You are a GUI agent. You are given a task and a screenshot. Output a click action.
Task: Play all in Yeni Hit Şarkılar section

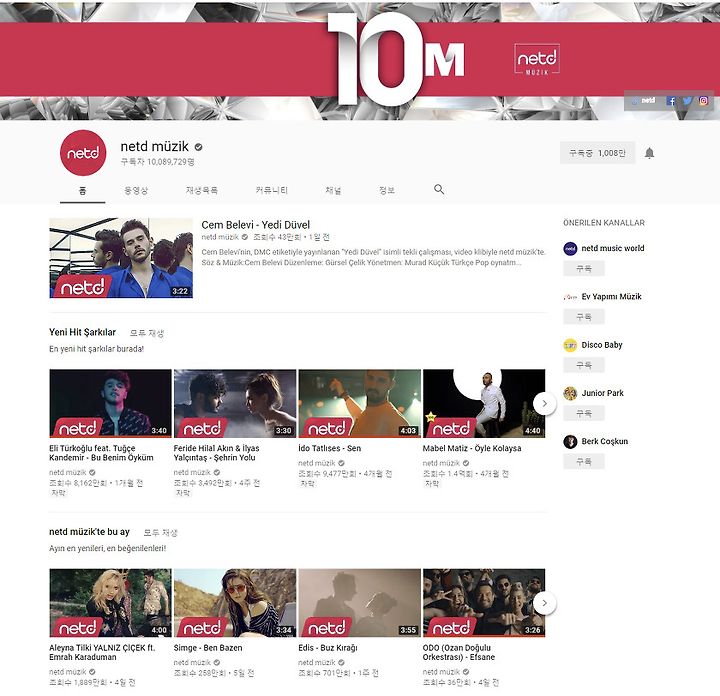click(x=146, y=333)
